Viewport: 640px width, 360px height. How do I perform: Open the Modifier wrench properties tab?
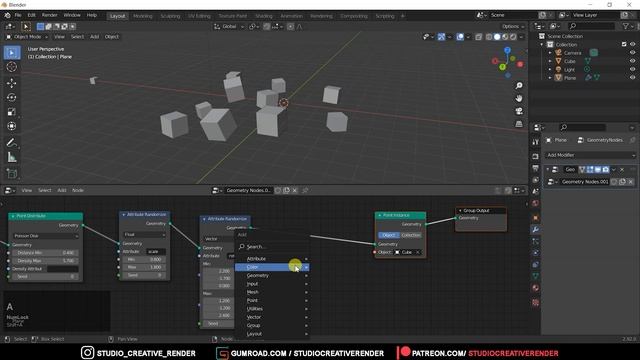pyautogui.click(x=536, y=230)
